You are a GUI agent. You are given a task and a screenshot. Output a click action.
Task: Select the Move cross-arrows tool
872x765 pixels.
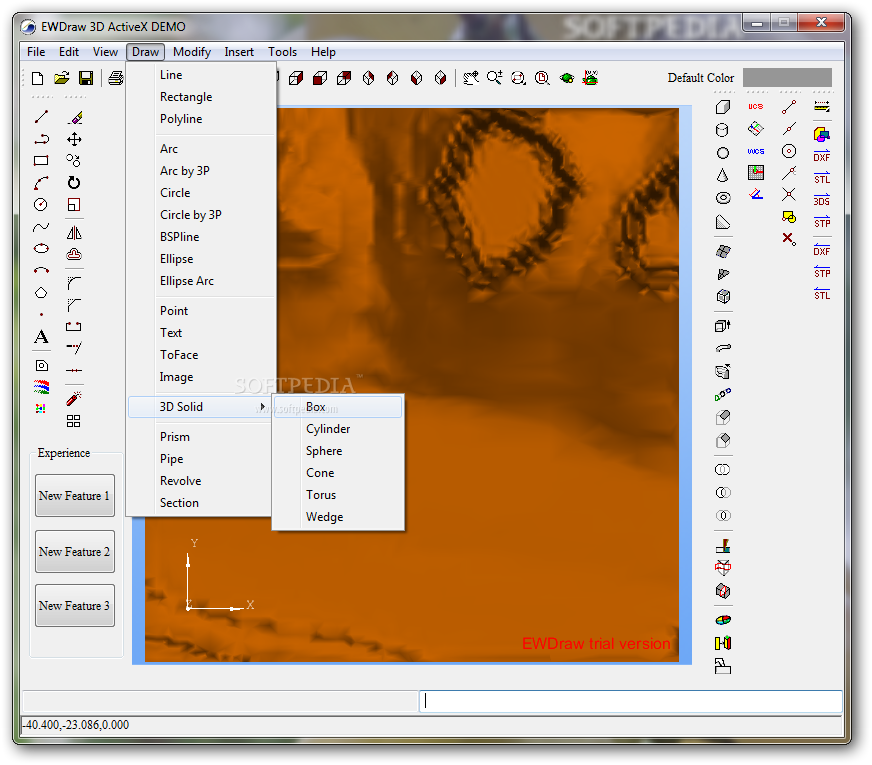[74, 139]
